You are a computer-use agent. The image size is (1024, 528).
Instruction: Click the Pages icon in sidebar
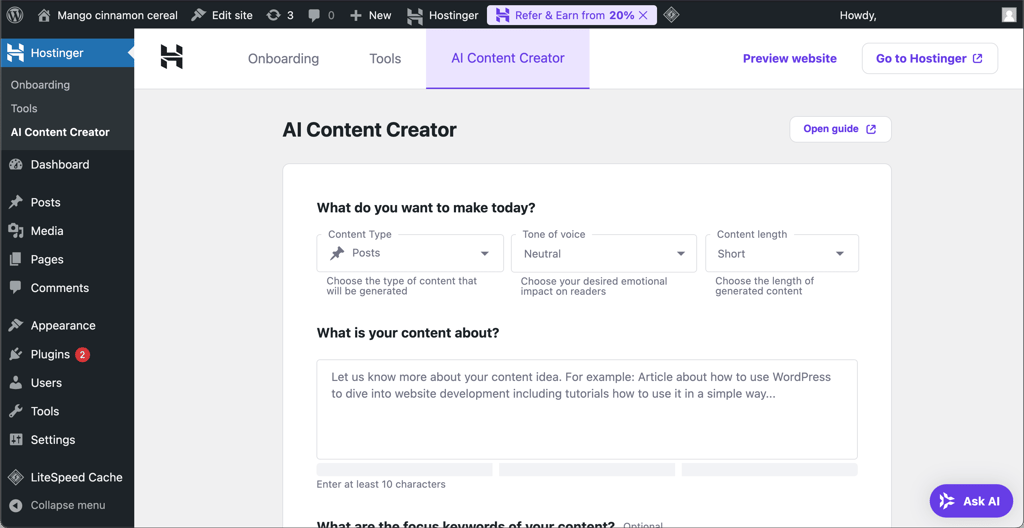point(16,259)
